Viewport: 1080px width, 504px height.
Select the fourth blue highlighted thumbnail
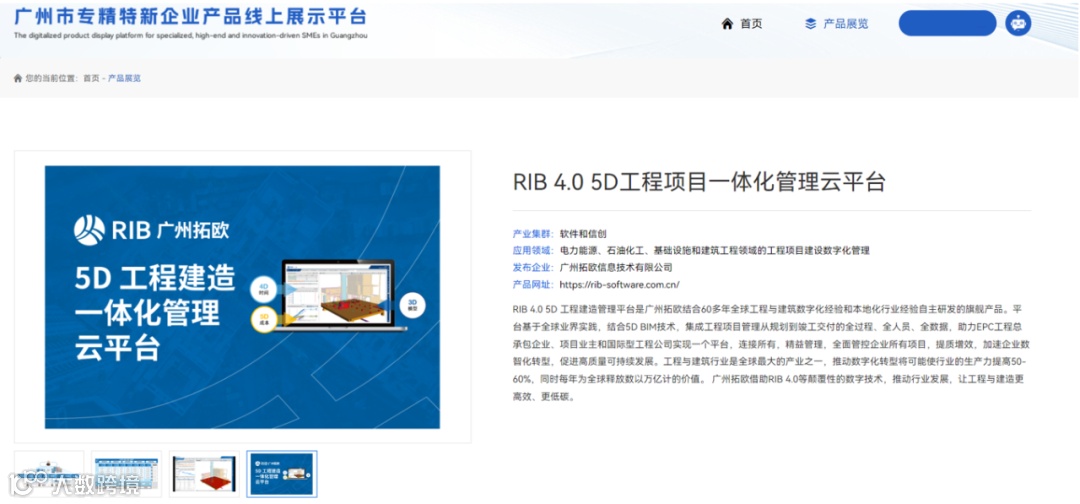click(x=282, y=474)
